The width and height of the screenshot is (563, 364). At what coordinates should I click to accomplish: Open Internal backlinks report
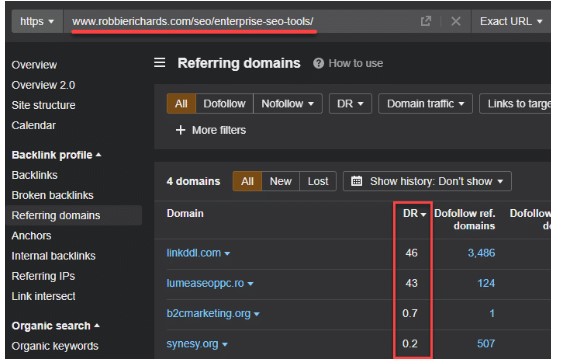[x=53, y=256]
